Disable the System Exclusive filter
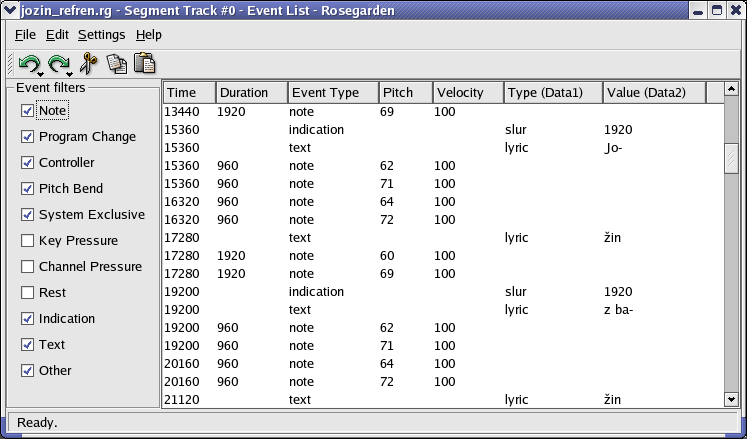This screenshot has width=747, height=439. pyautogui.click(x=27, y=214)
